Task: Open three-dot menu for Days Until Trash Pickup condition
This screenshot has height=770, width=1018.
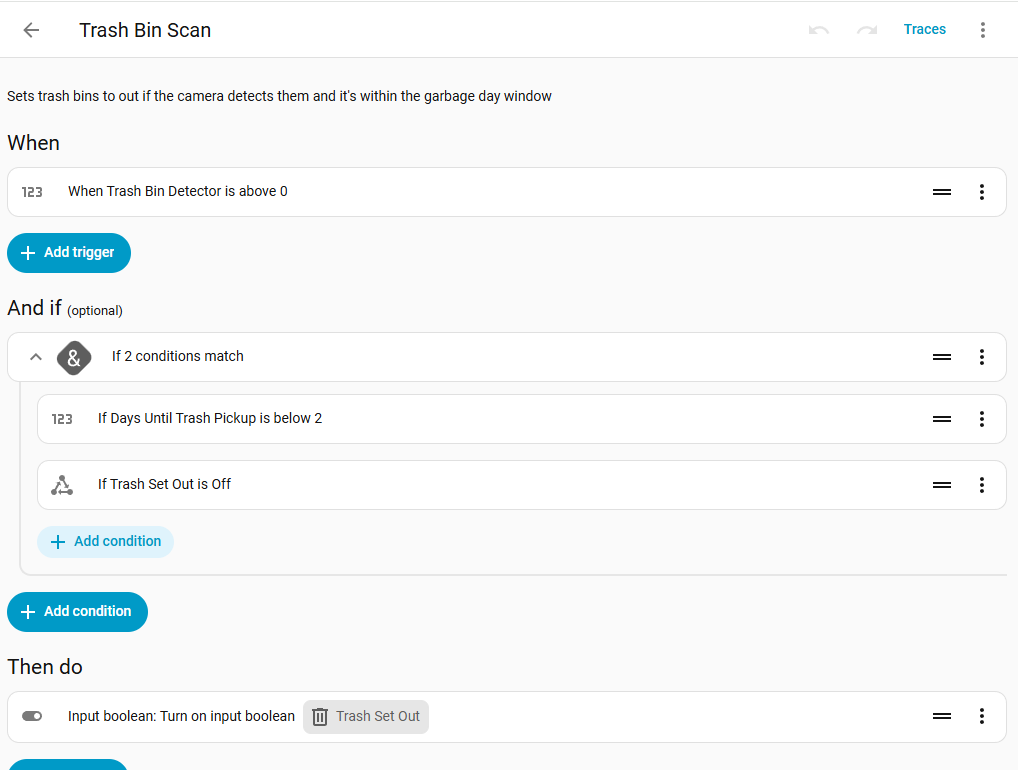Action: click(982, 419)
